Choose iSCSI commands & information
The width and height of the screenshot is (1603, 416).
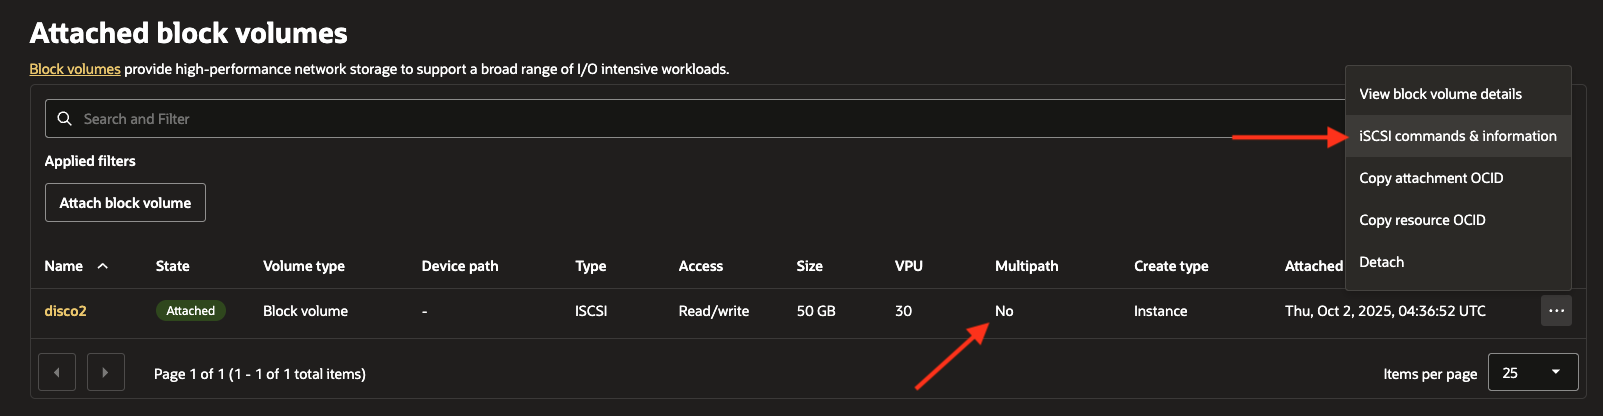[1457, 136]
